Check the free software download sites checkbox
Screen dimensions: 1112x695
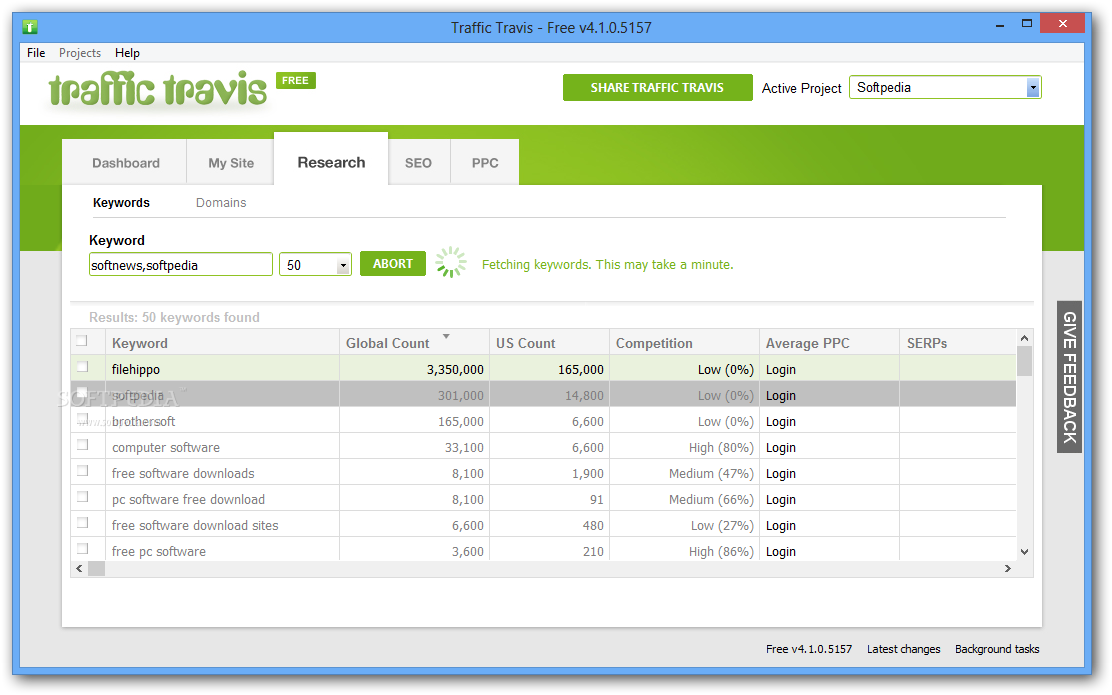(82, 523)
